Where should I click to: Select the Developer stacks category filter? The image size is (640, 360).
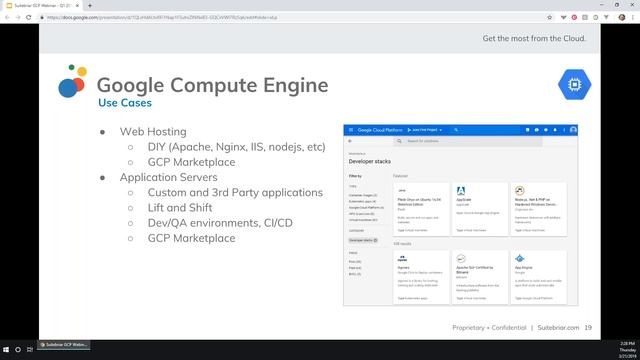click(x=363, y=240)
